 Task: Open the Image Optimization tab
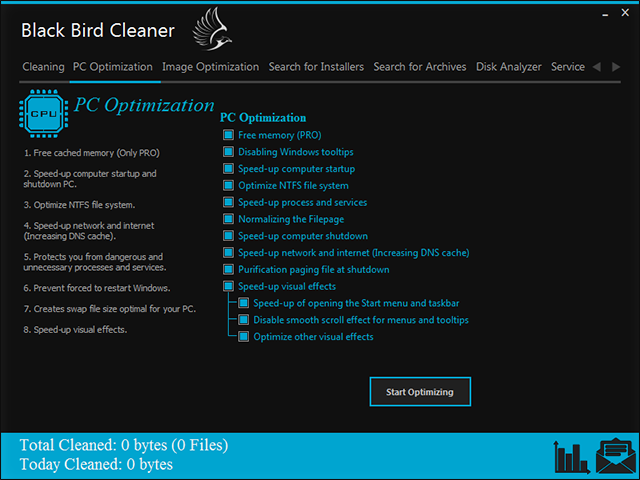[x=210, y=67]
